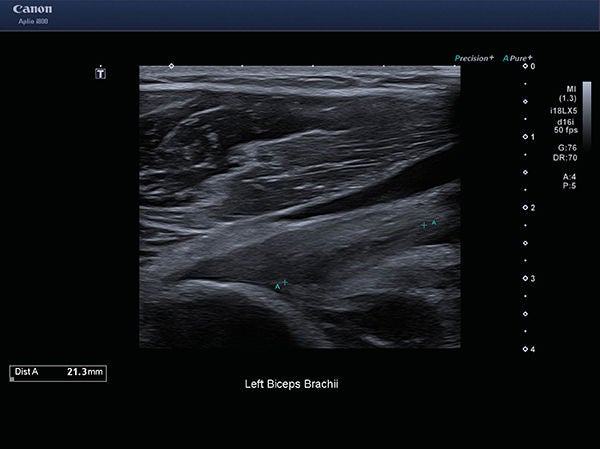Click the Canon logo in the header
This screenshot has width=600, height=449.
tap(33, 9)
